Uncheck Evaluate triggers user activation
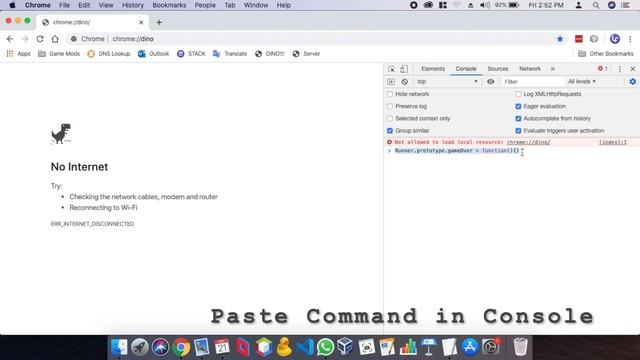The image size is (640, 360). [x=518, y=131]
